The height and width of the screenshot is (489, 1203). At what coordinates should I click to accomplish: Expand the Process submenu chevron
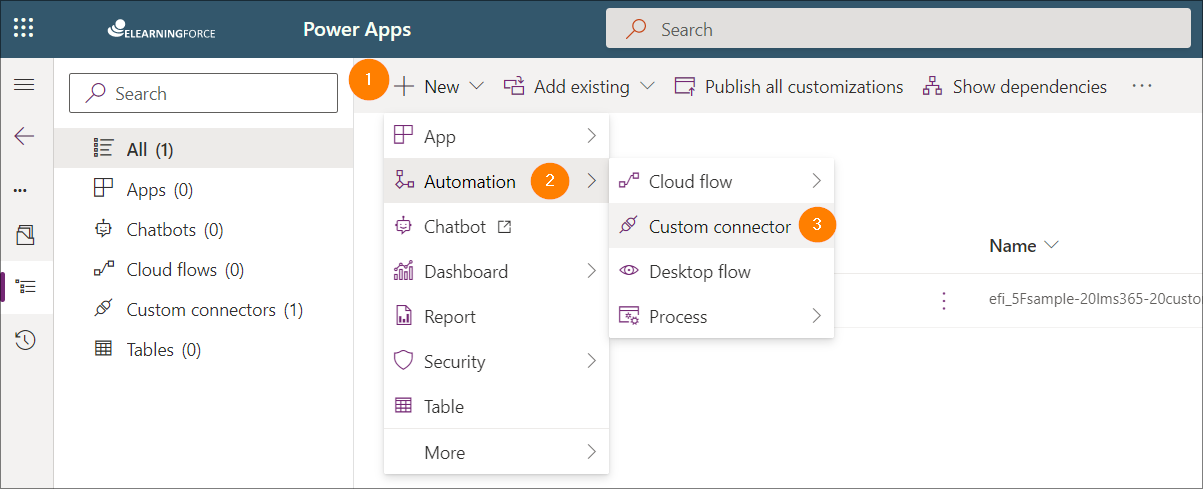tap(817, 316)
